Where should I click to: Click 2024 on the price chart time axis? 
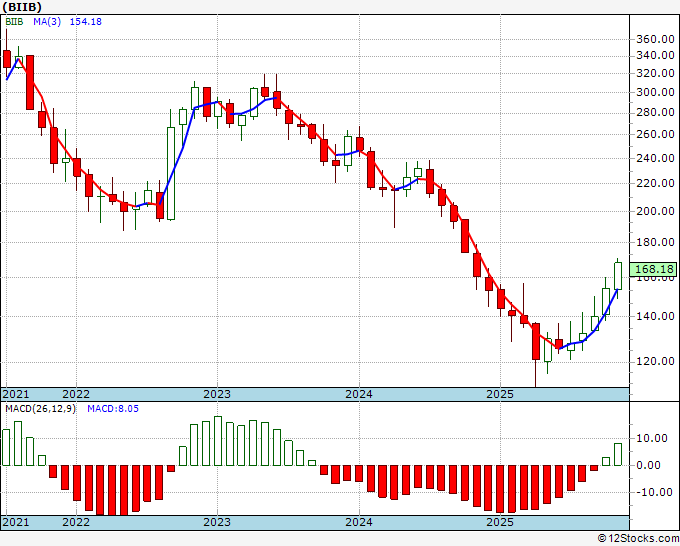(x=359, y=394)
